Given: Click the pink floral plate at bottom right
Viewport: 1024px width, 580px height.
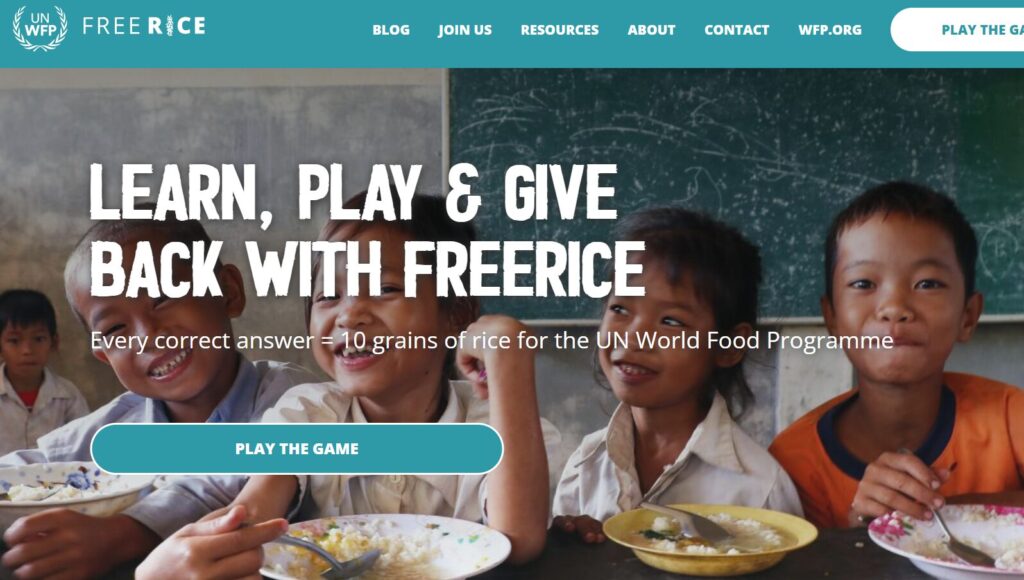Looking at the screenshot, I should pyautogui.click(x=947, y=537).
